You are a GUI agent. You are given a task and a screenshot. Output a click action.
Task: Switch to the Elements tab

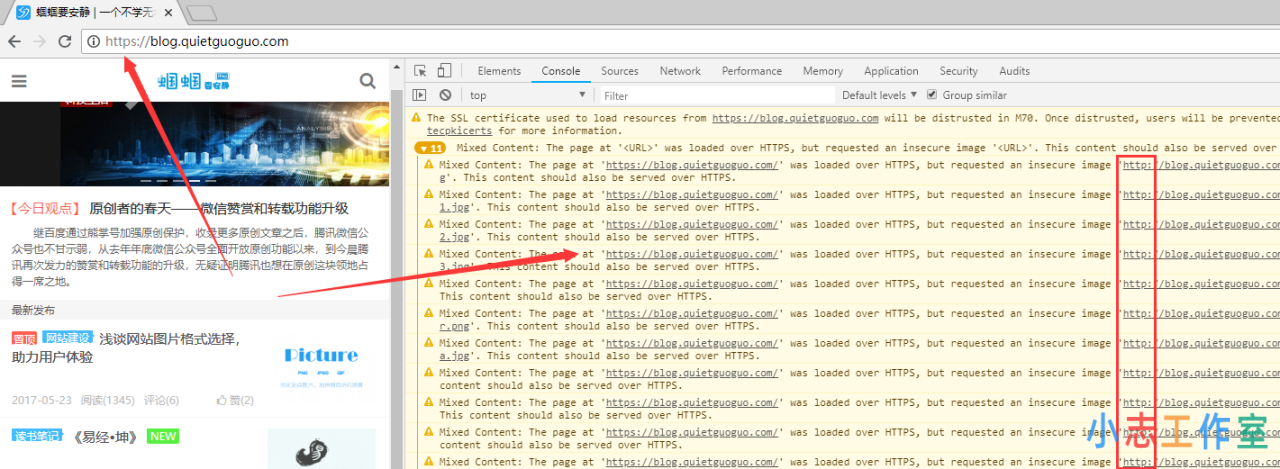[499, 71]
